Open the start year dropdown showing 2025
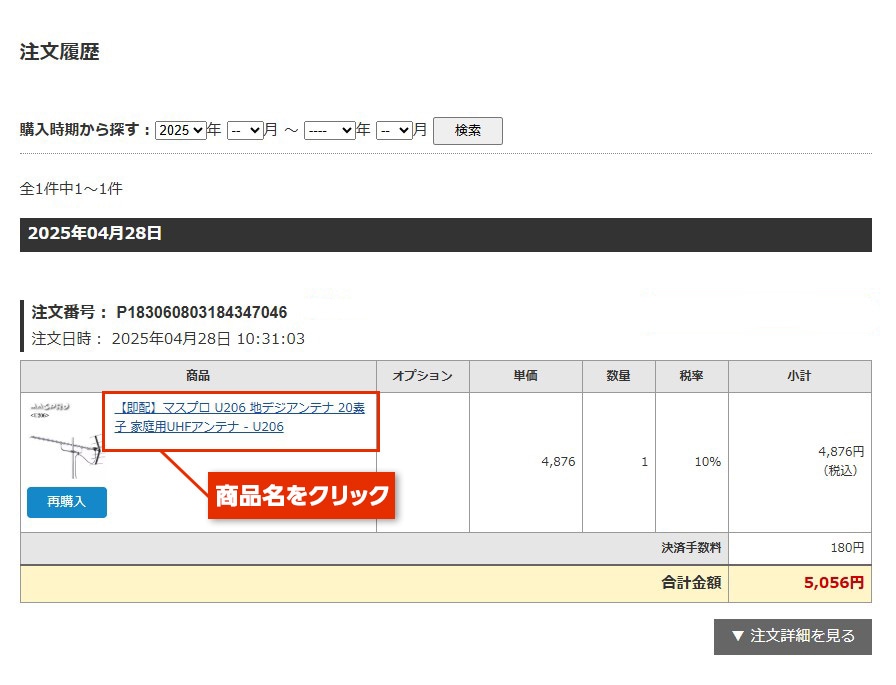The image size is (896, 685). (180, 130)
